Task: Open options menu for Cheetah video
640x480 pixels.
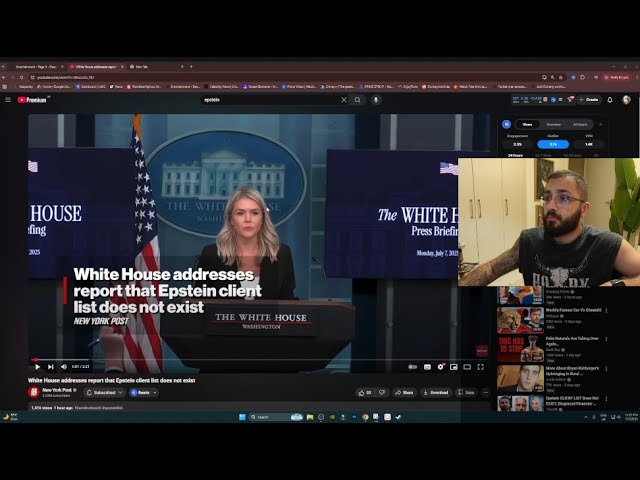Action: (606, 311)
